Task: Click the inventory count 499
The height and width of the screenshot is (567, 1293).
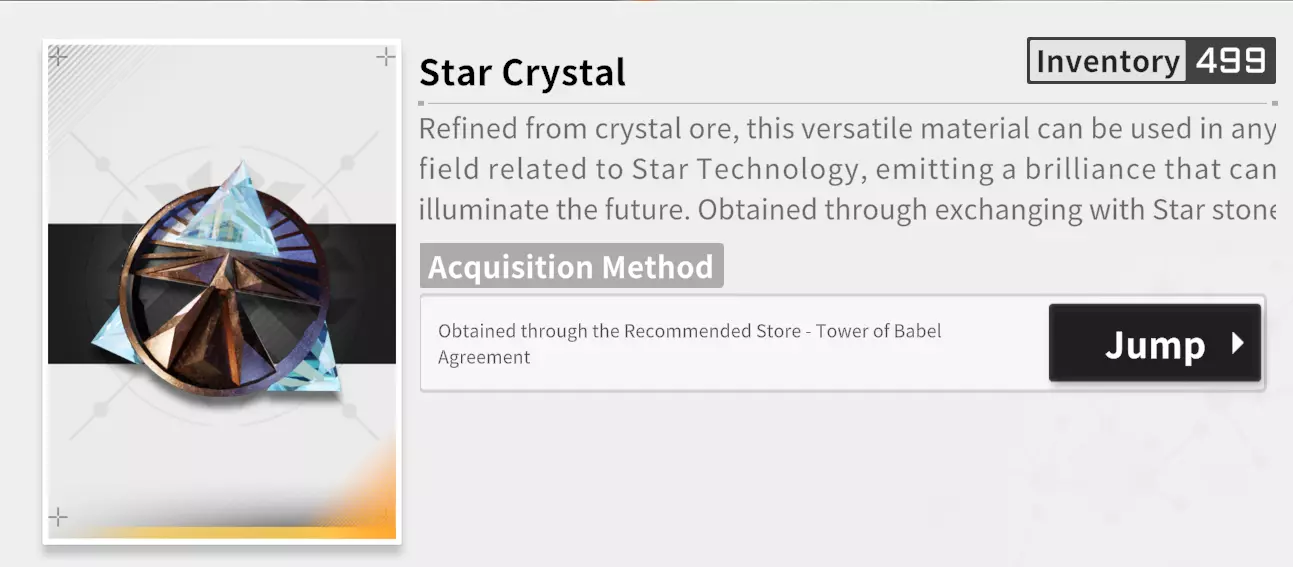Action: (x=1230, y=61)
